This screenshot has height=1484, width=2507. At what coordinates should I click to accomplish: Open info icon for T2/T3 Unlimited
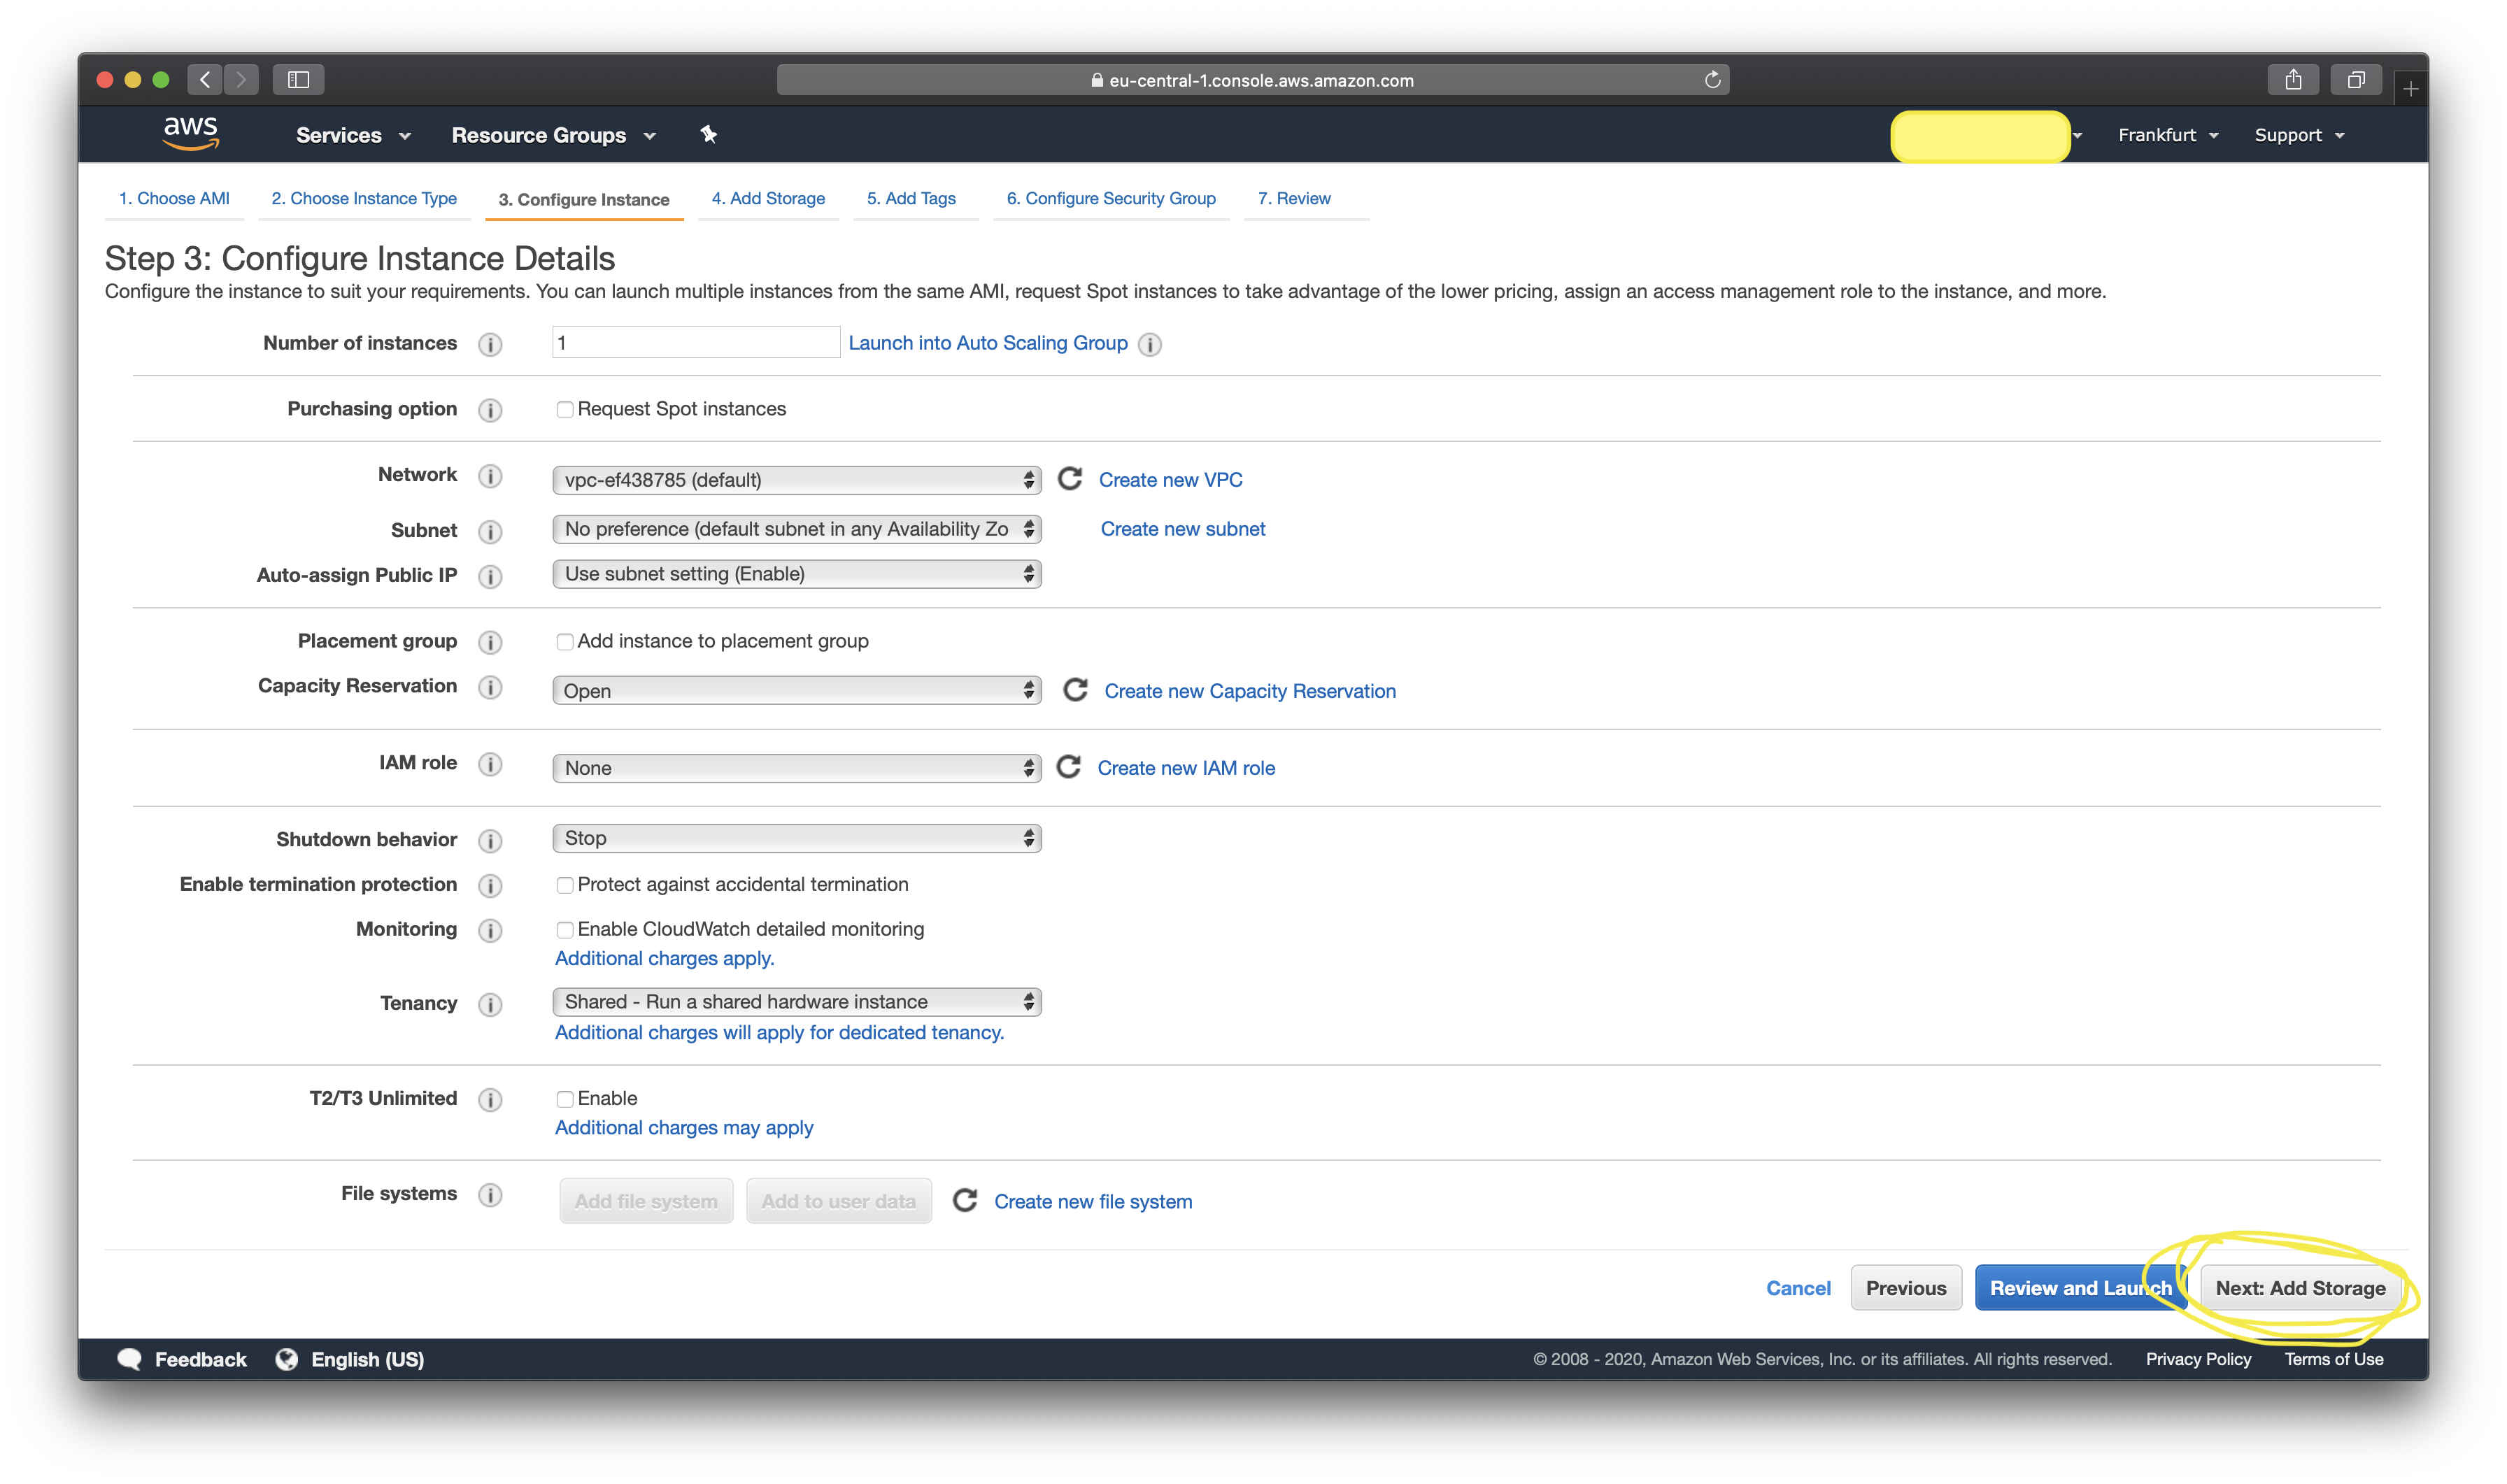pos(490,1099)
